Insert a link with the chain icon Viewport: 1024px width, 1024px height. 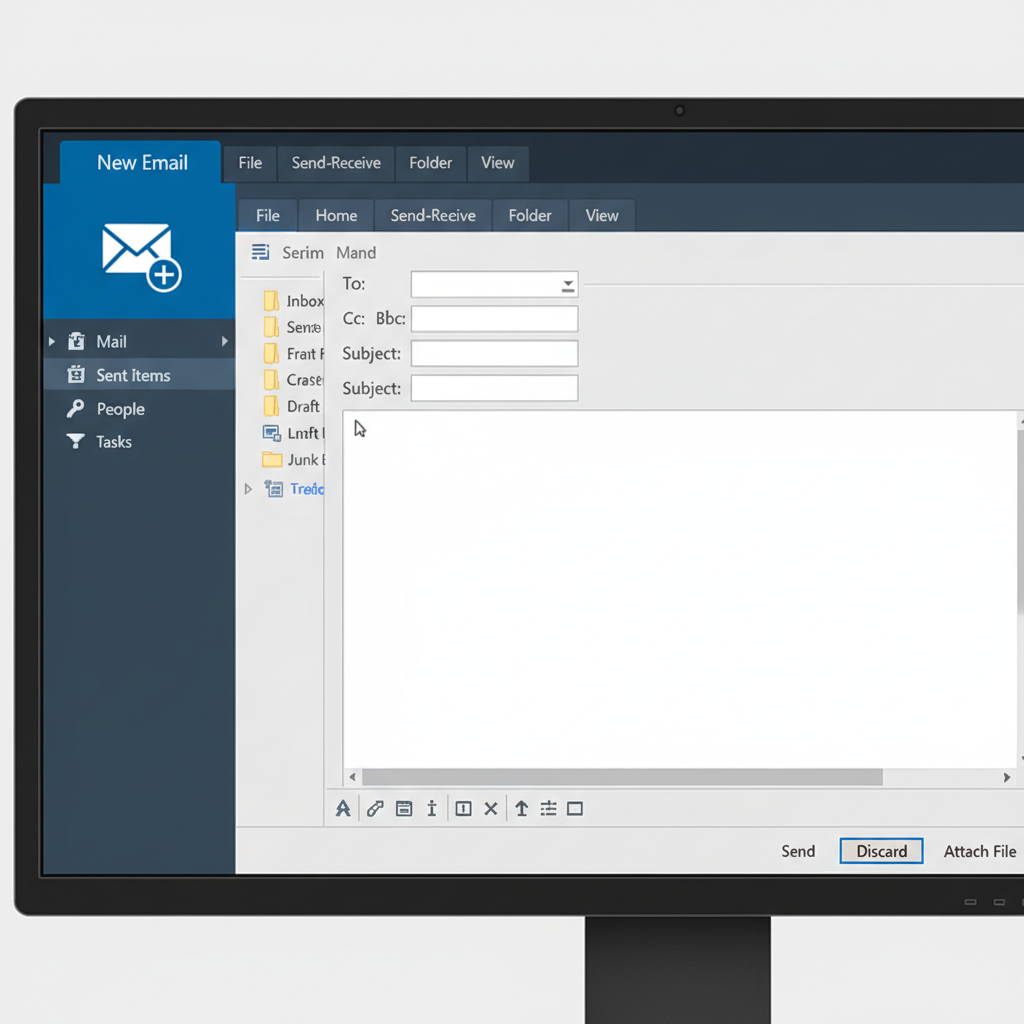coord(375,809)
